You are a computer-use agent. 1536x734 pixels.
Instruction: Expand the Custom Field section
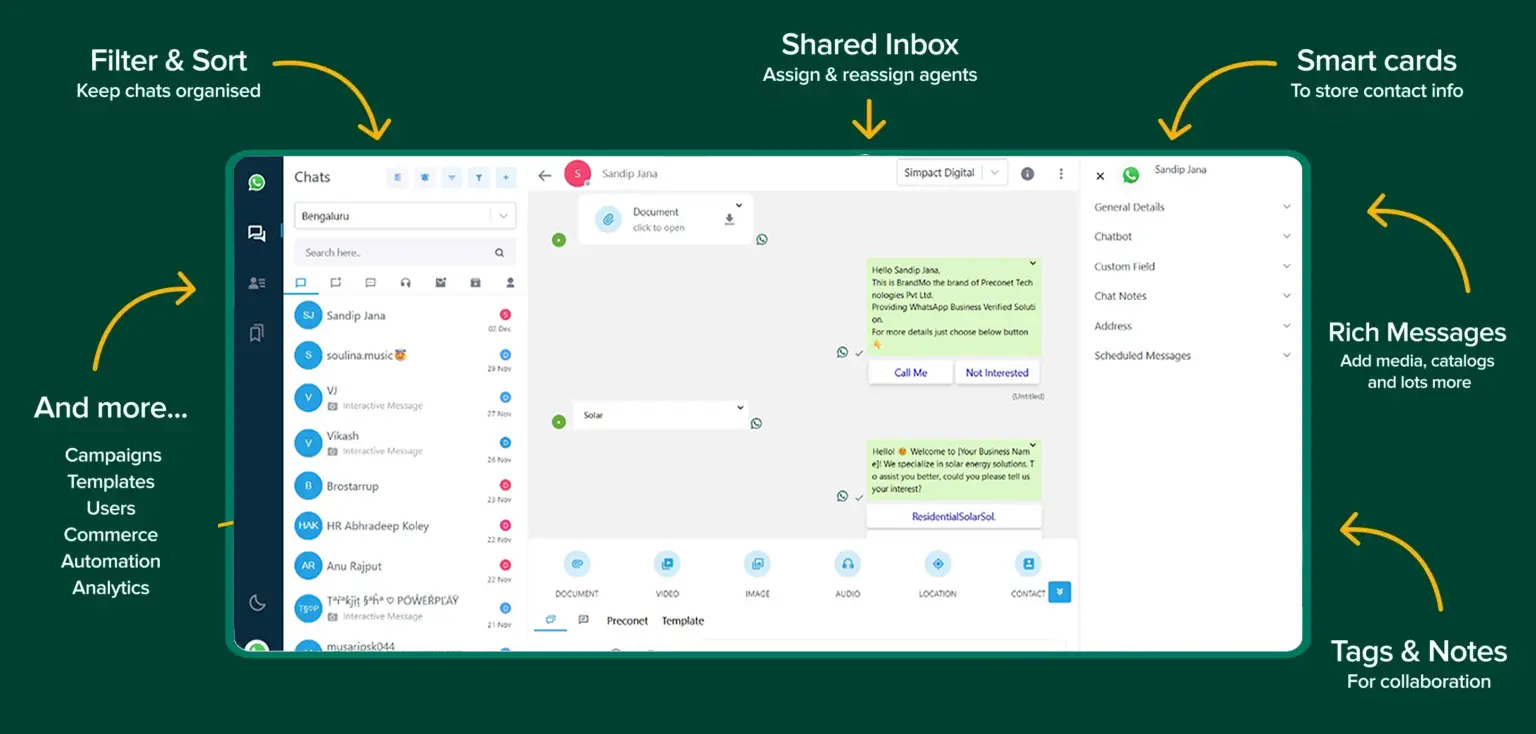point(1193,267)
